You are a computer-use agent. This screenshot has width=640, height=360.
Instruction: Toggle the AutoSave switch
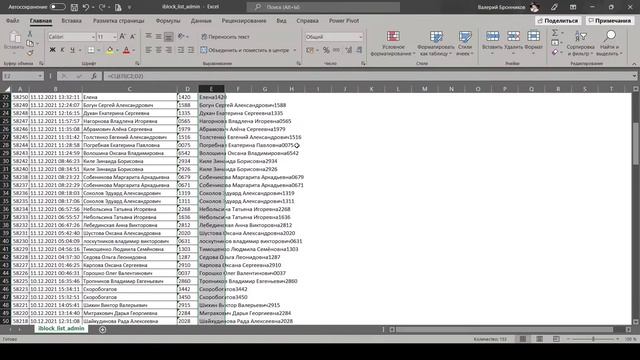(58, 7)
